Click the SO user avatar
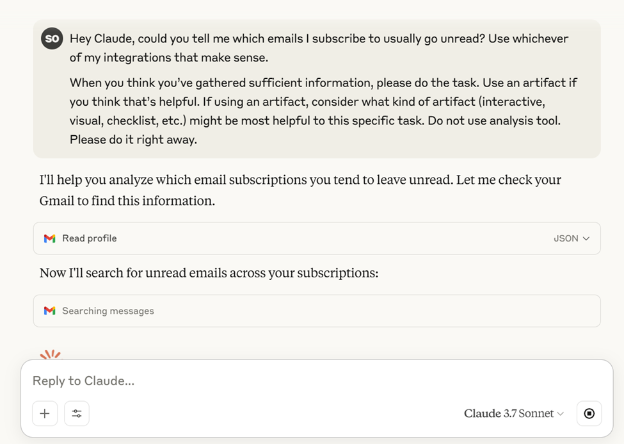The image size is (624, 444). click(50, 38)
